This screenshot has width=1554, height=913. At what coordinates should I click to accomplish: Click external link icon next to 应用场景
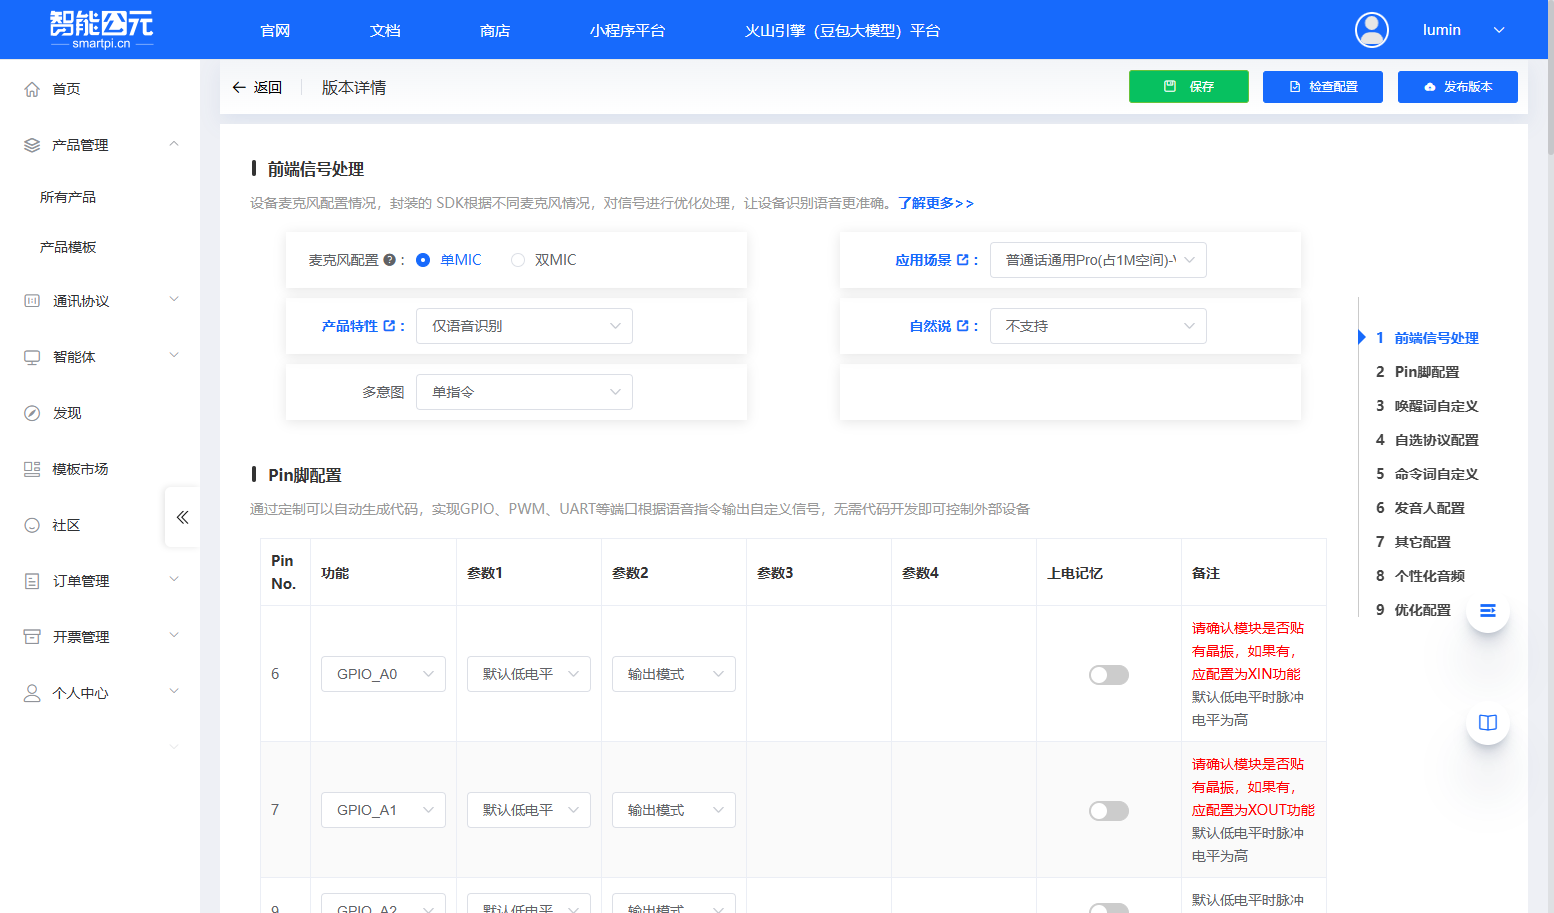[963, 260]
